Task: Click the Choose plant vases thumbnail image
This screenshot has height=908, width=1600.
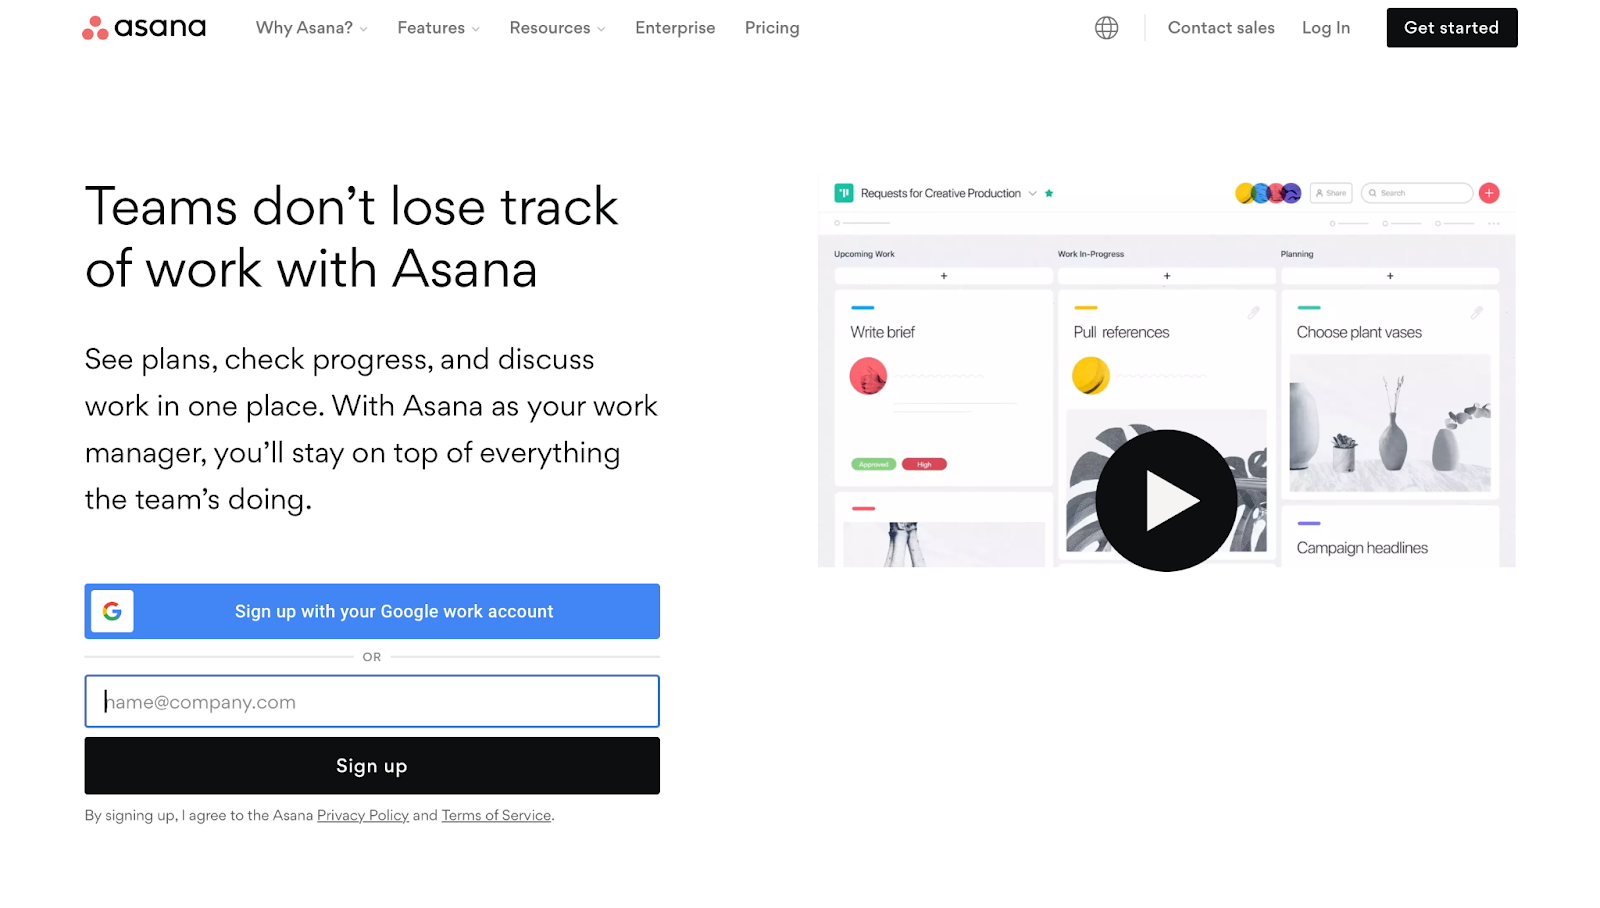Action: click(1390, 423)
